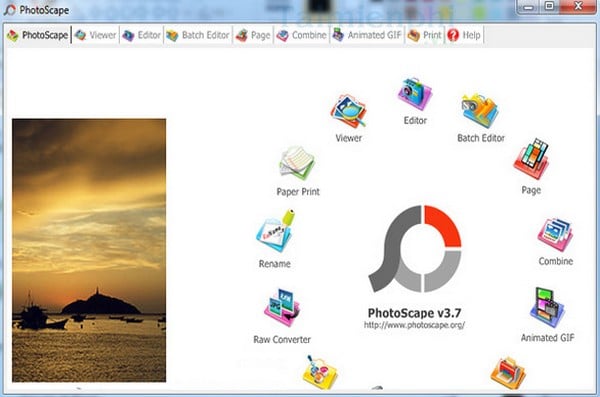Click the orange printer folder icon at the bottom right
Image resolution: width=600 pixels, height=397 pixels.
tap(508, 374)
